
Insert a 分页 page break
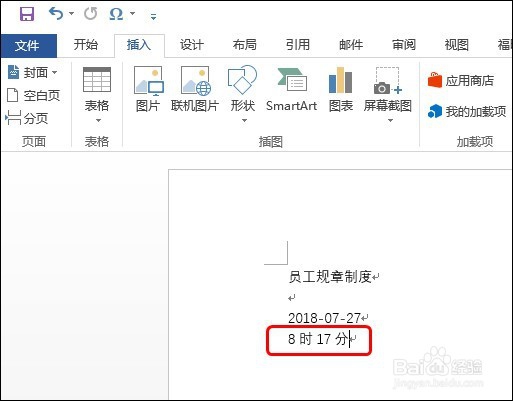click(x=27, y=118)
